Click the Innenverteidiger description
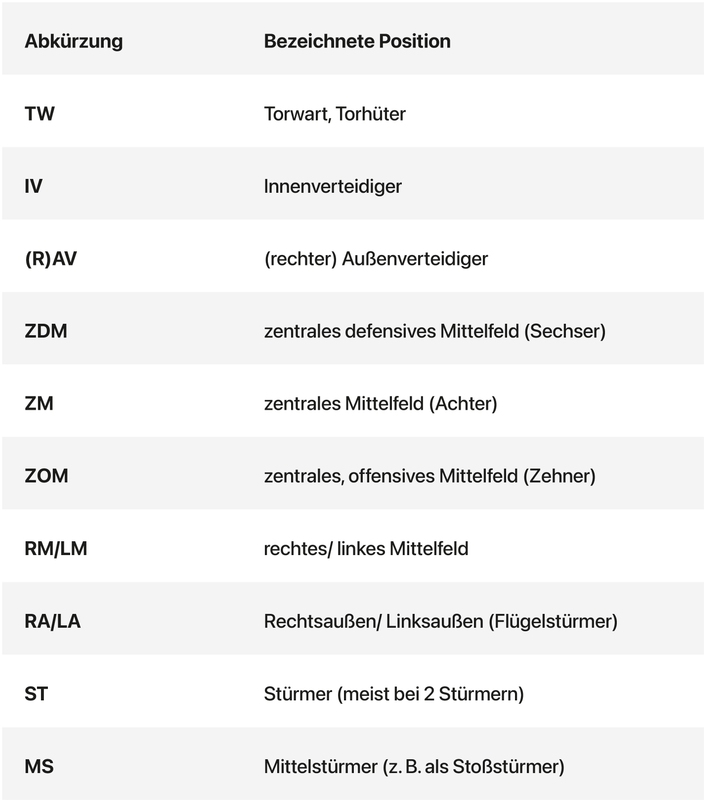The height and width of the screenshot is (800, 704). click(333, 186)
